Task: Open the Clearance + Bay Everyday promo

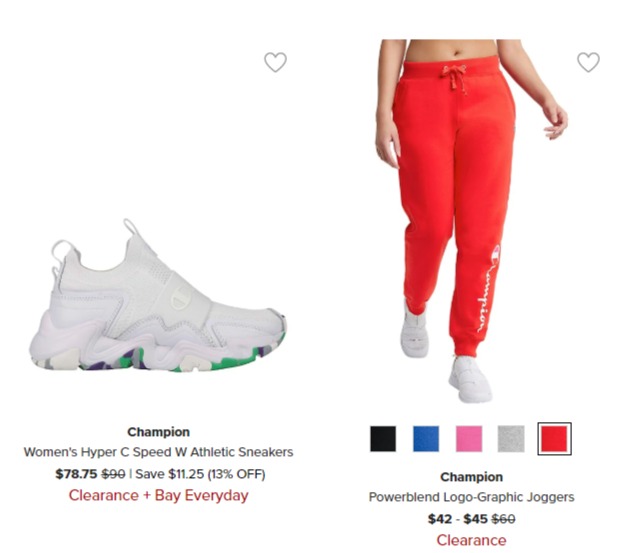Action: [x=158, y=495]
